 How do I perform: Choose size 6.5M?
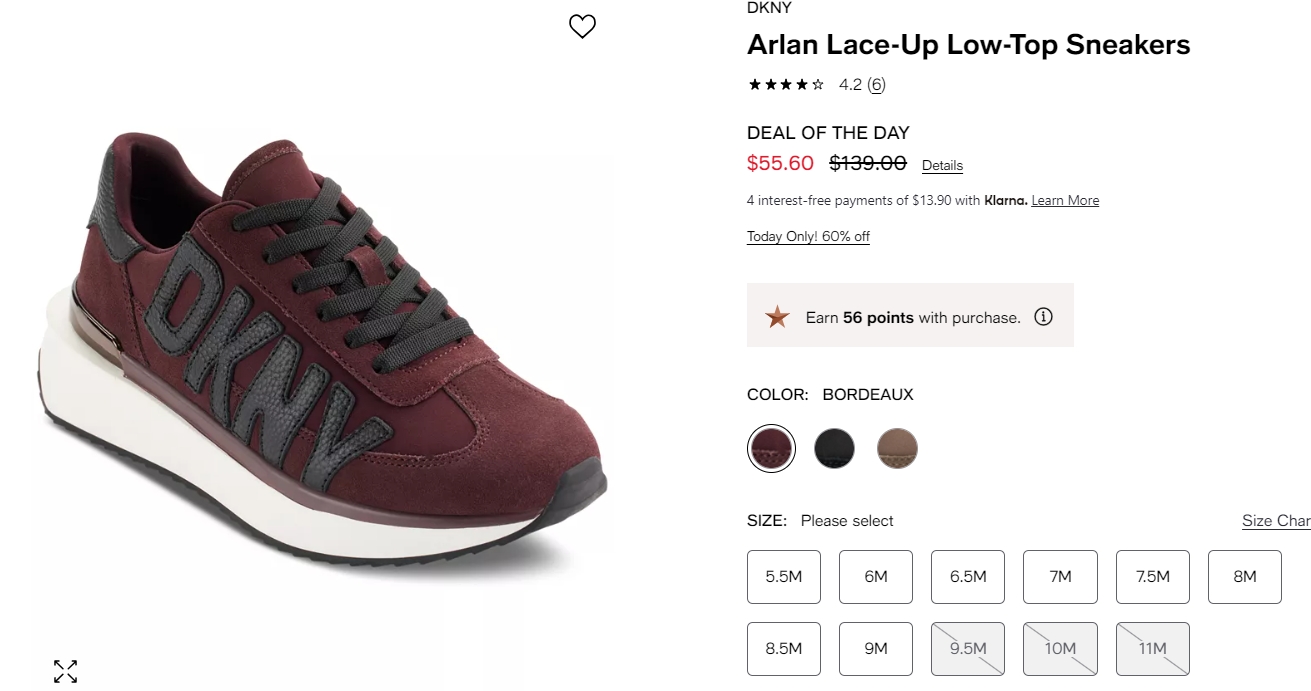click(x=968, y=577)
